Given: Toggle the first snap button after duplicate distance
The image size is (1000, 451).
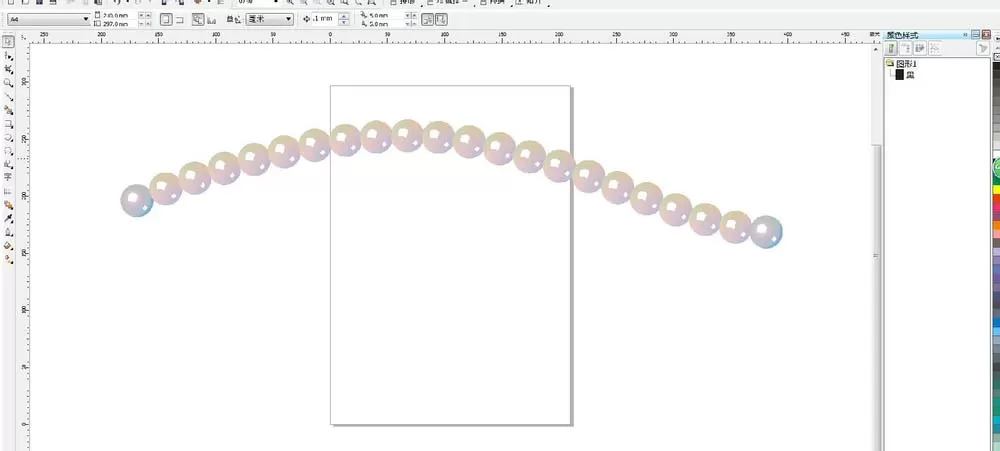Looking at the screenshot, I should coord(427,20).
